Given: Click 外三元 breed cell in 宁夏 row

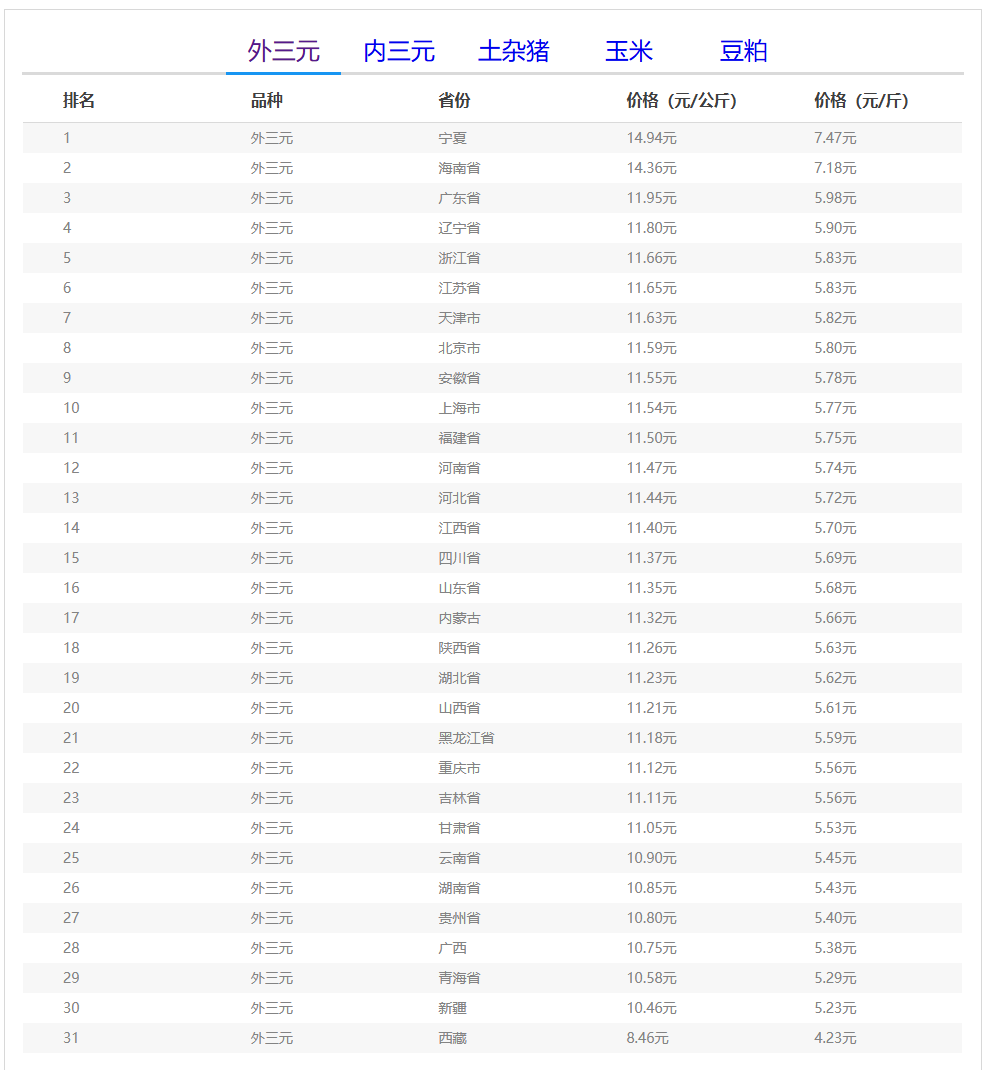Looking at the screenshot, I should pyautogui.click(x=272, y=138).
